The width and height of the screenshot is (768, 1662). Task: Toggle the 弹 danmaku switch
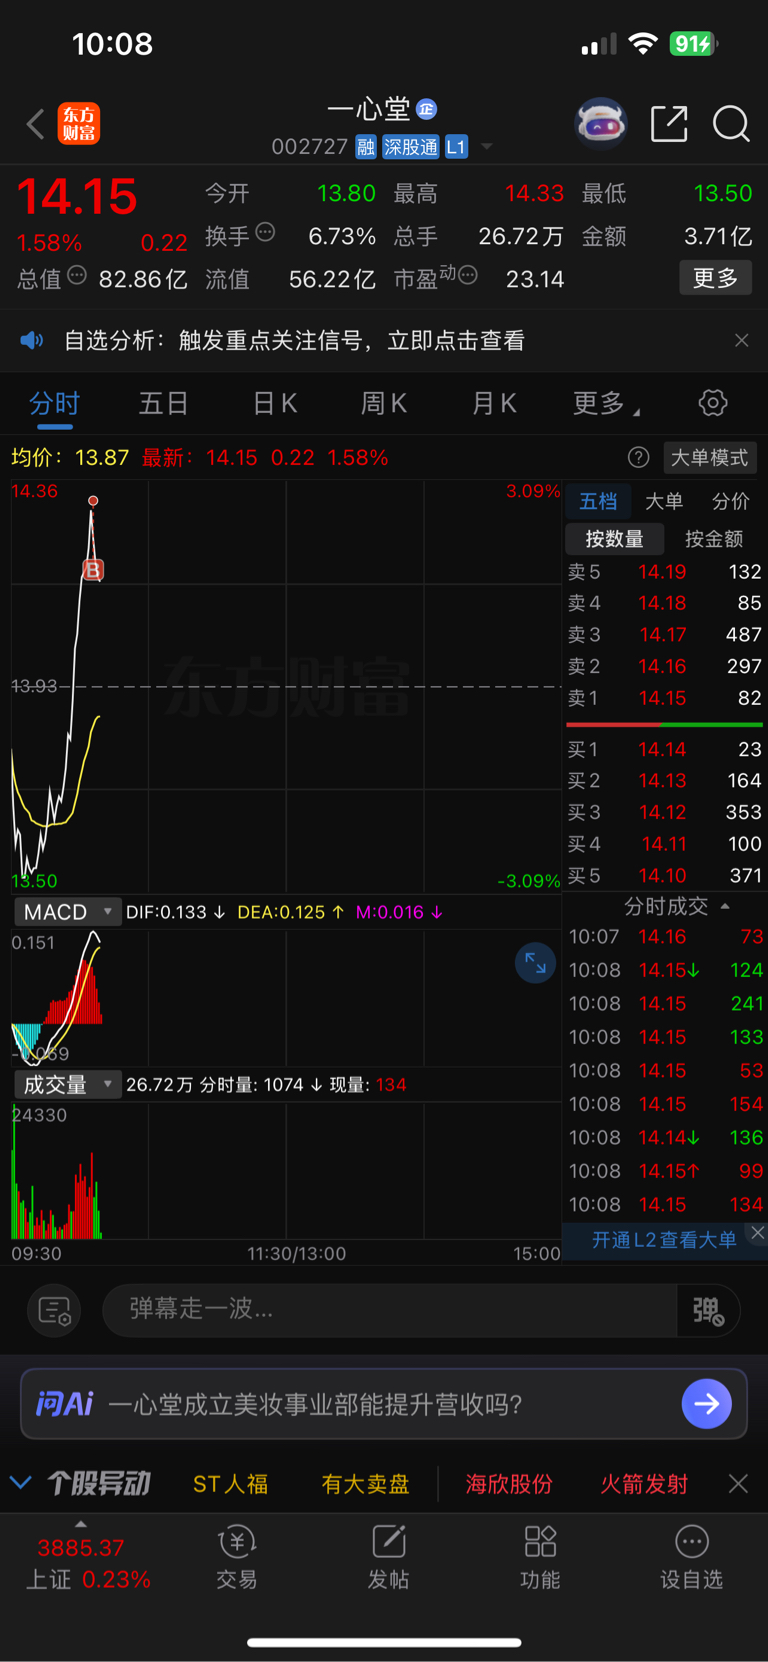(x=708, y=1310)
